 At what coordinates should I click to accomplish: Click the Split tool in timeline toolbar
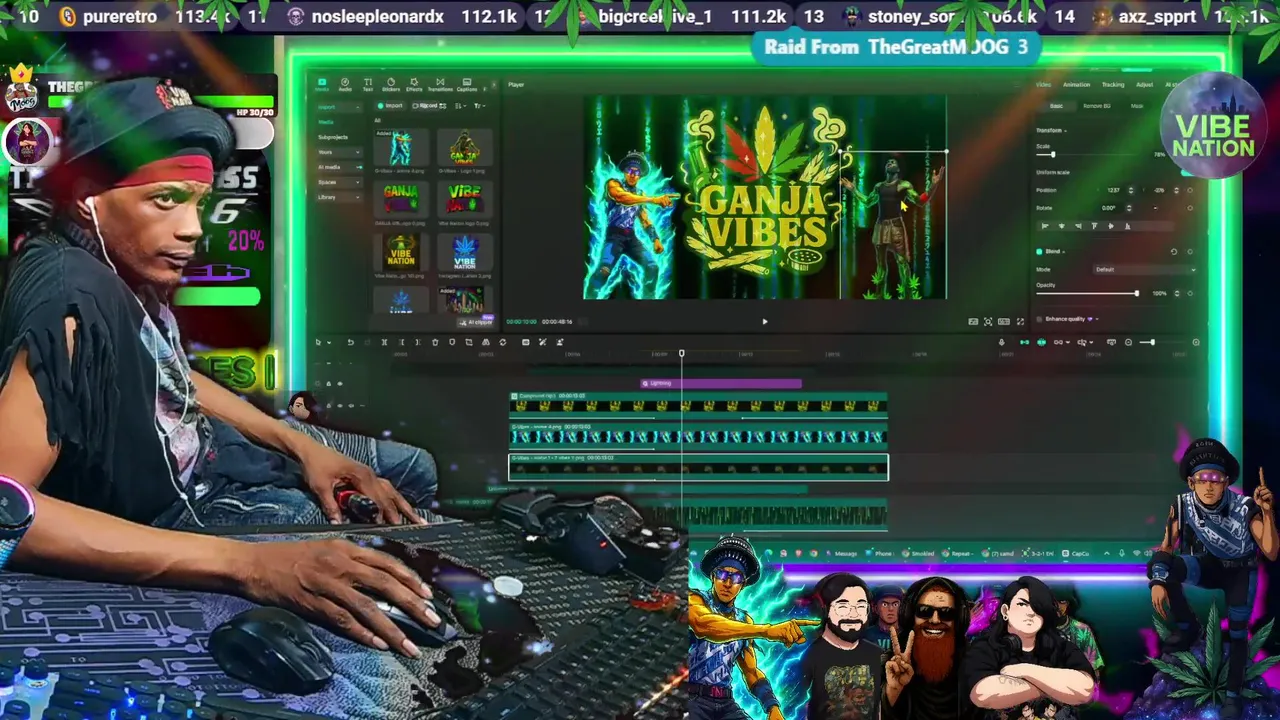click(385, 342)
